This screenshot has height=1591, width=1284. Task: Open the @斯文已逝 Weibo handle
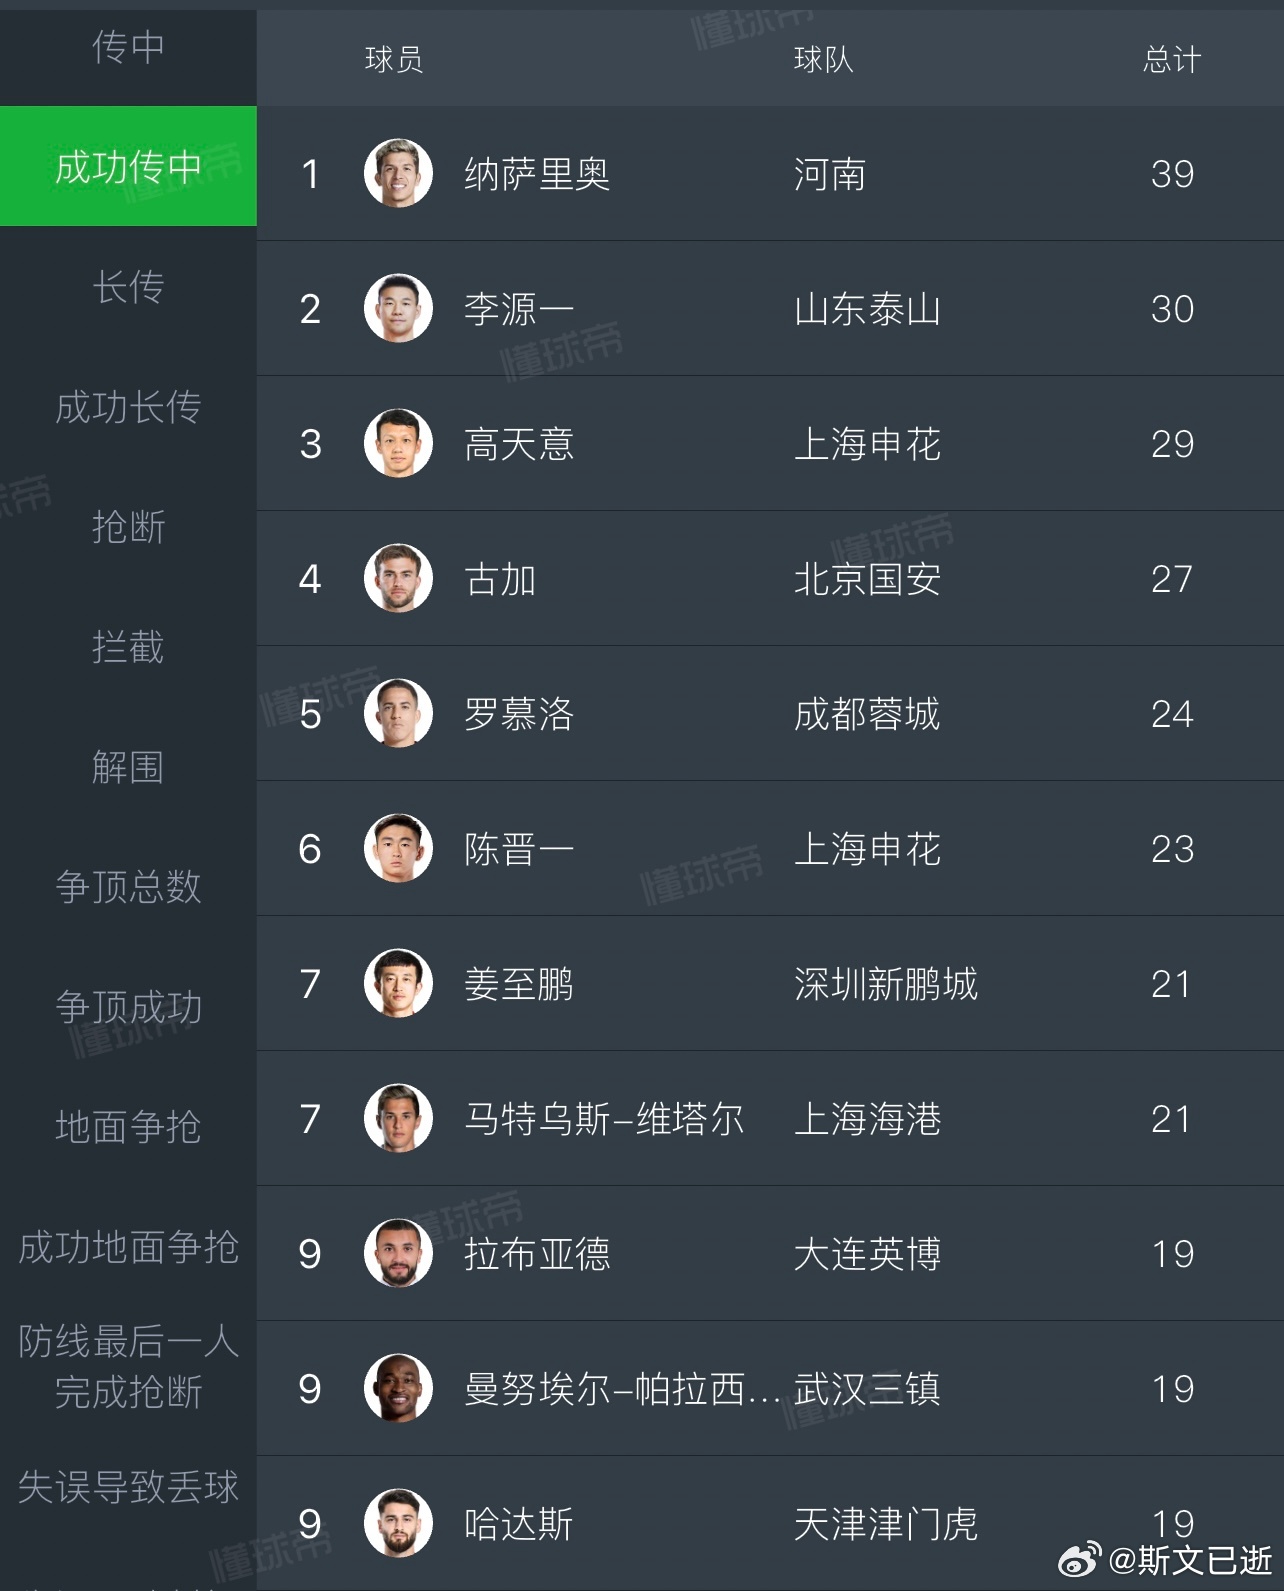pos(1190,1560)
